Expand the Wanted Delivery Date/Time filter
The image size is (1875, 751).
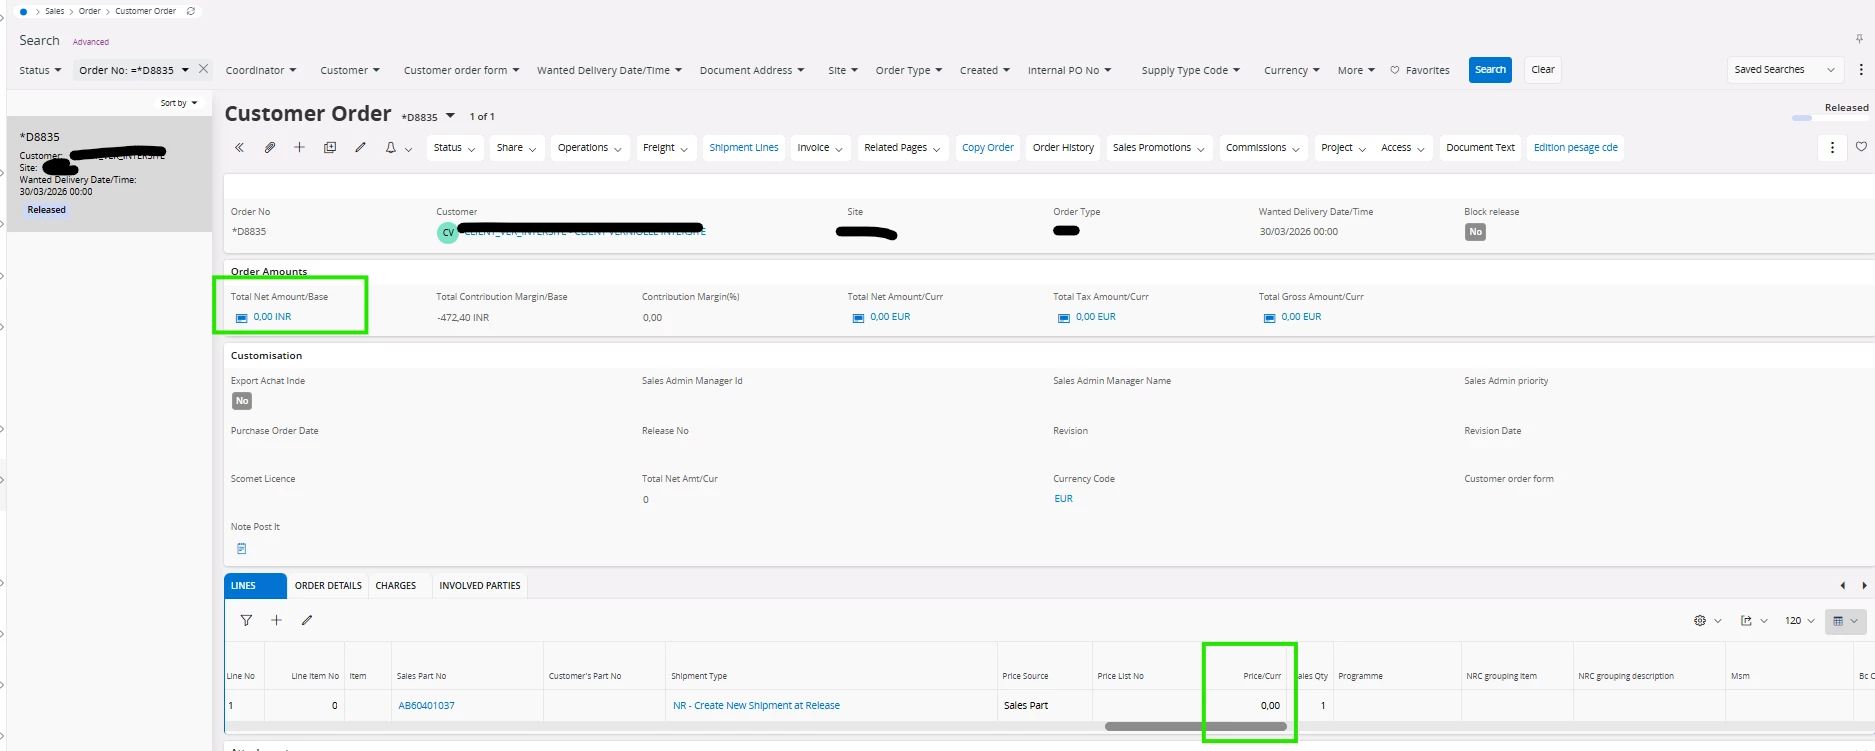[609, 70]
